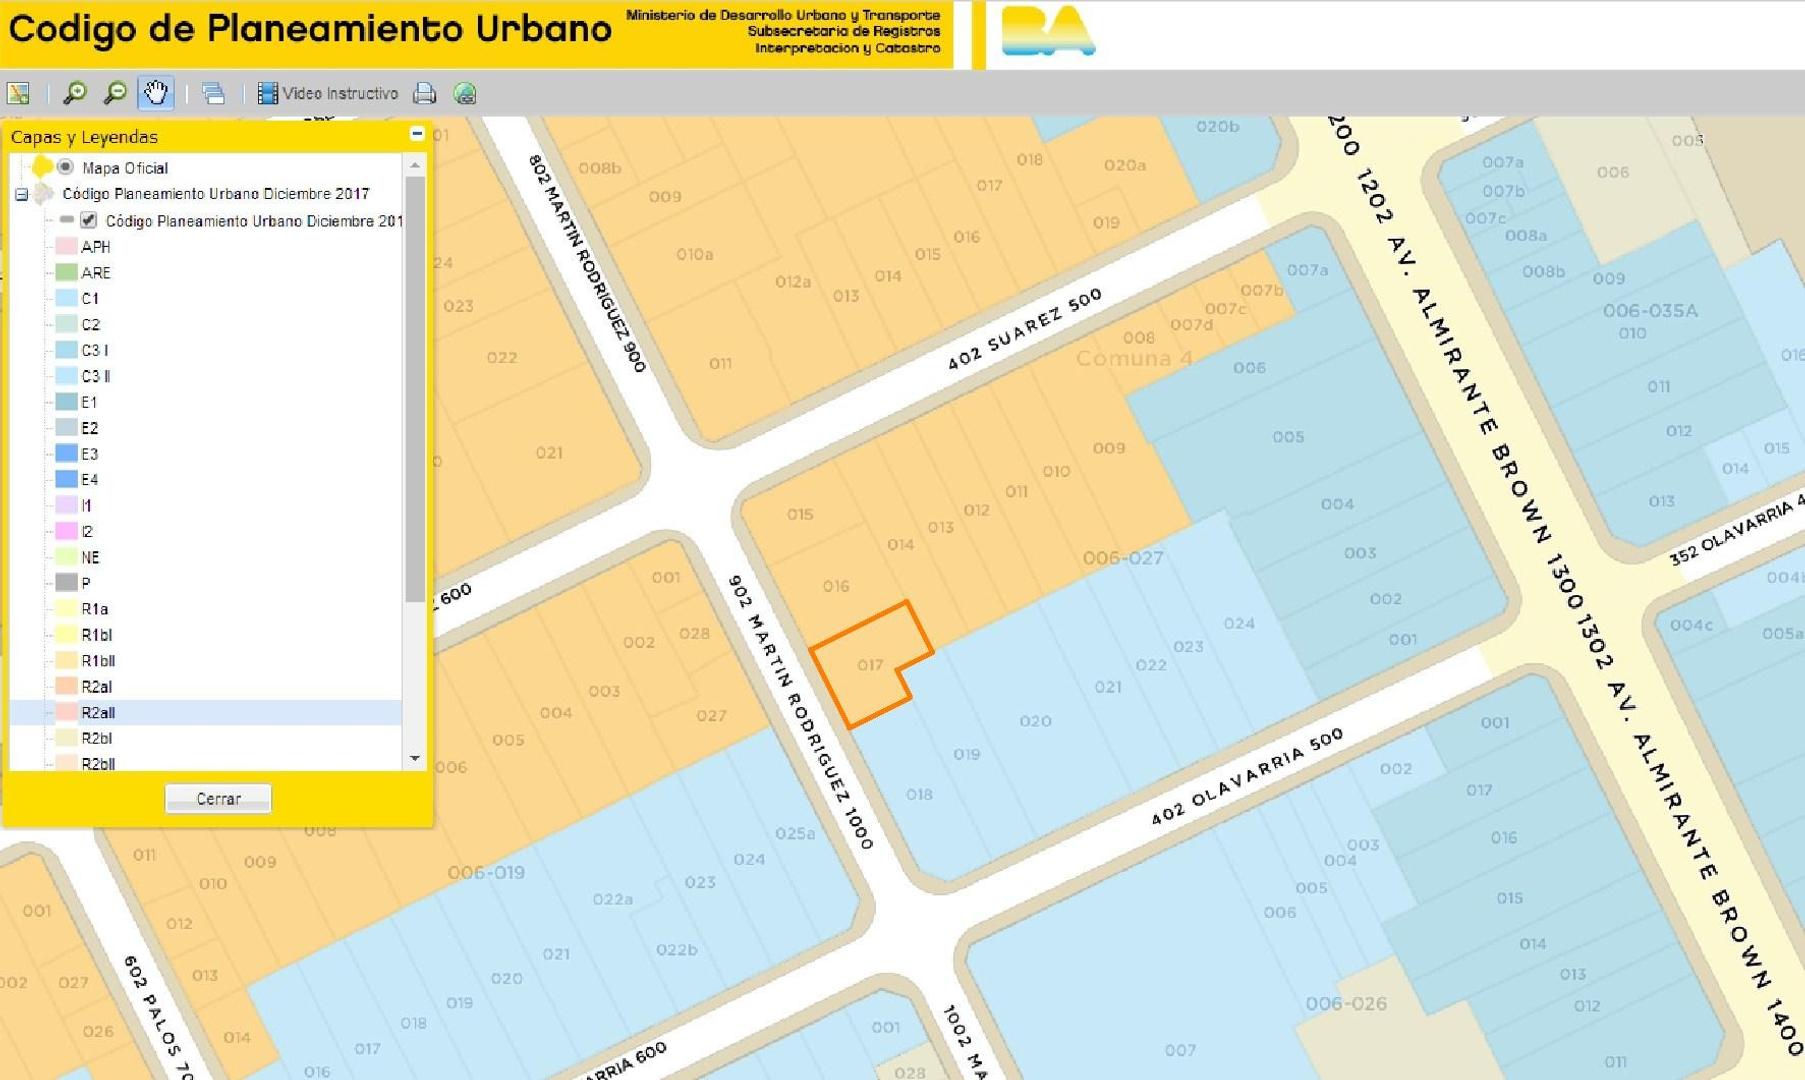Select the E3 legend entry
The image size is (1805, 1080).
pos(90,454)
